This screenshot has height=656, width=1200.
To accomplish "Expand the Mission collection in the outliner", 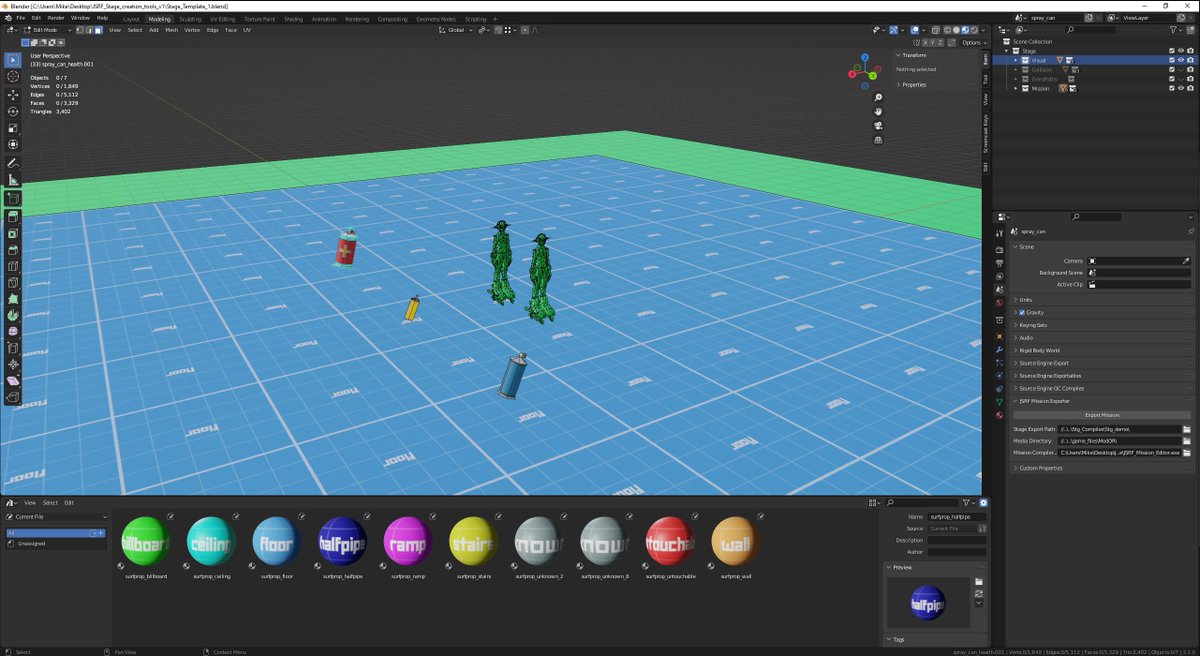I will click(x=1016, y=88).
